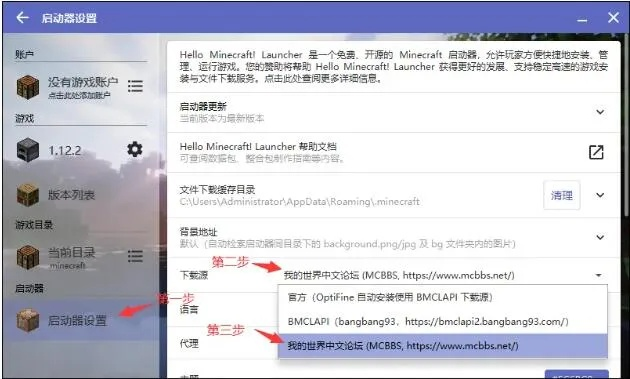Open help document external link icon
The image size is (630, 379).
596,152
